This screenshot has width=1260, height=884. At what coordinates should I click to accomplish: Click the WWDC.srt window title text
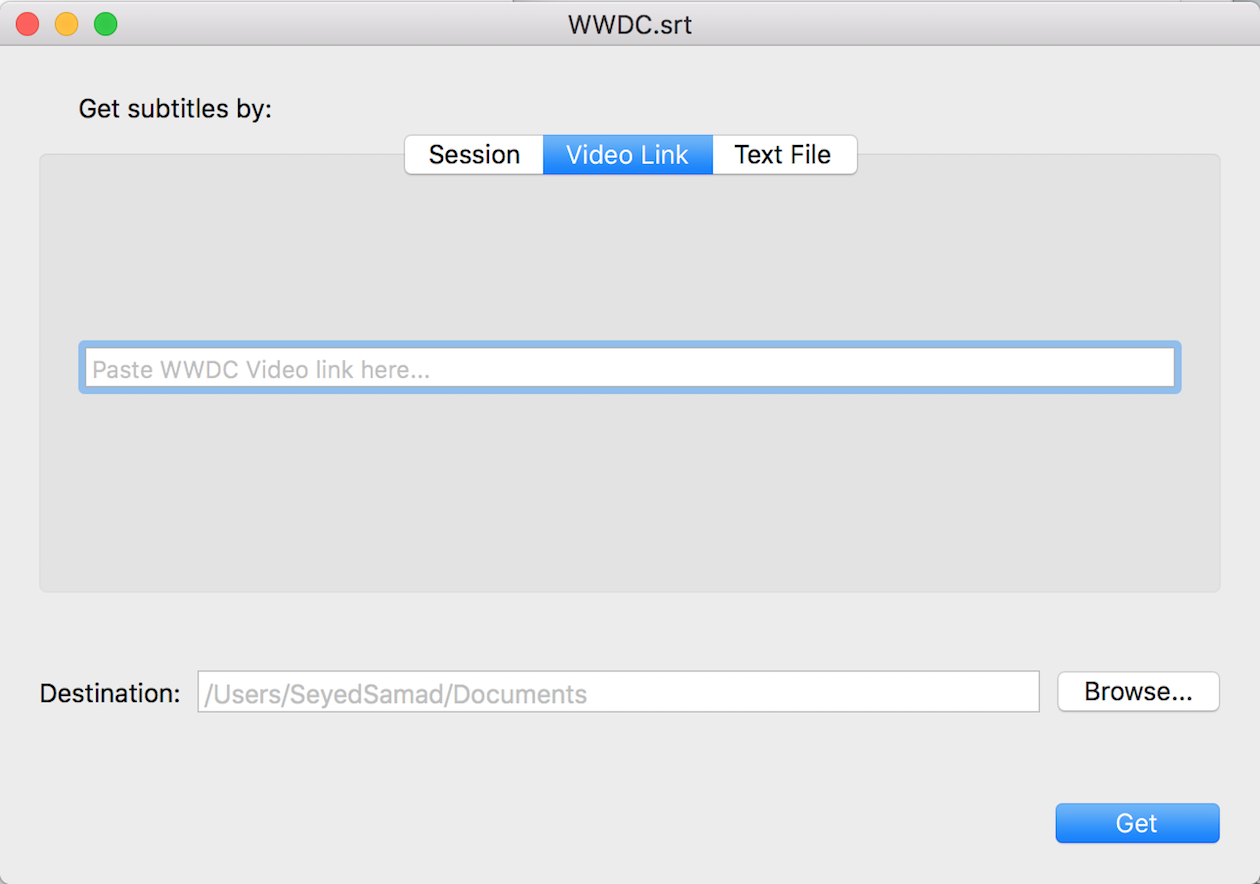point(630,24)
